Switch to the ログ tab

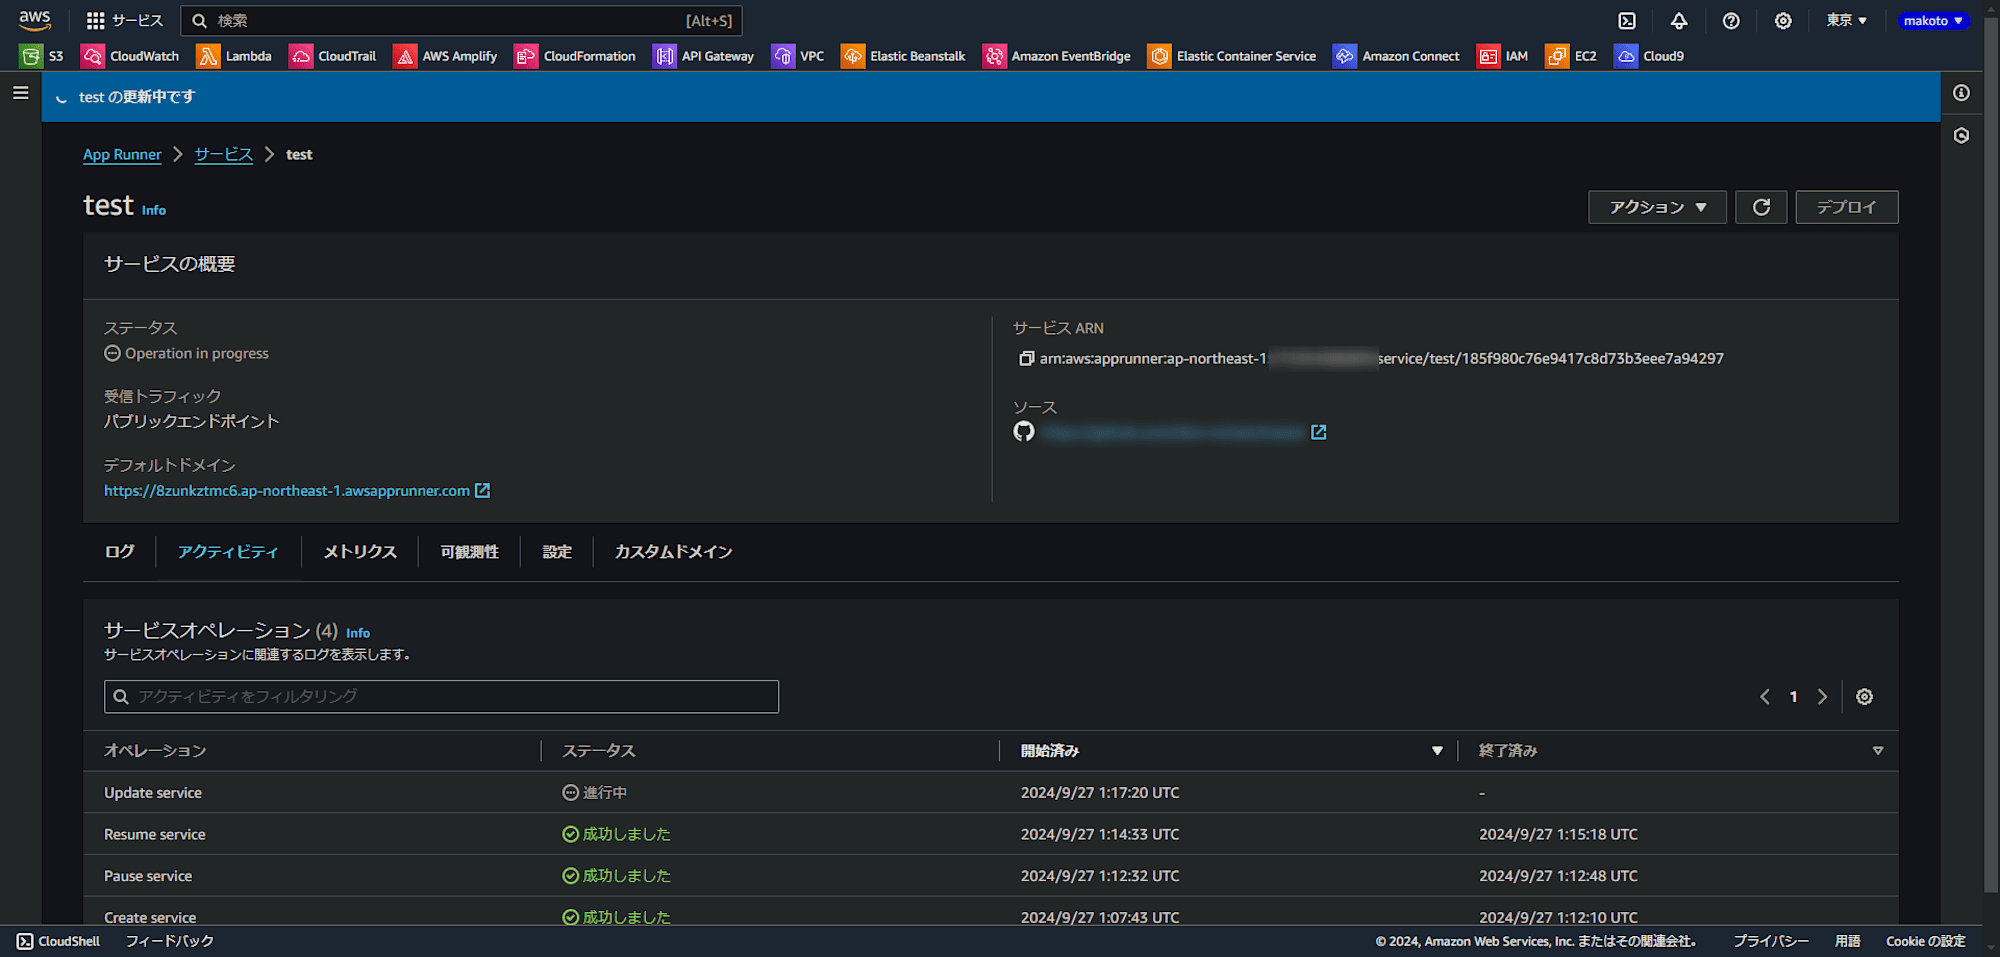click(x=120, y=552)
